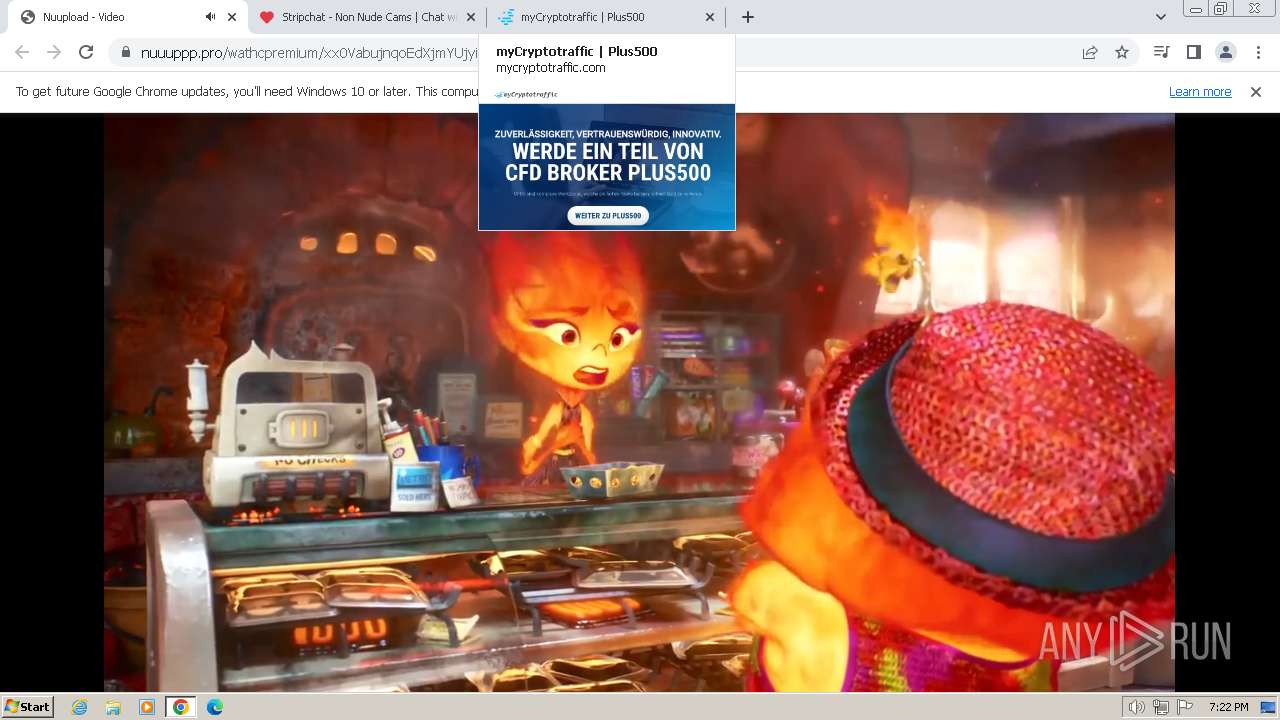This screenshot has width=1280, height=720.
Task: Open Action Center flag icon
Action: pyautogui.click(x=1185, y=707)
